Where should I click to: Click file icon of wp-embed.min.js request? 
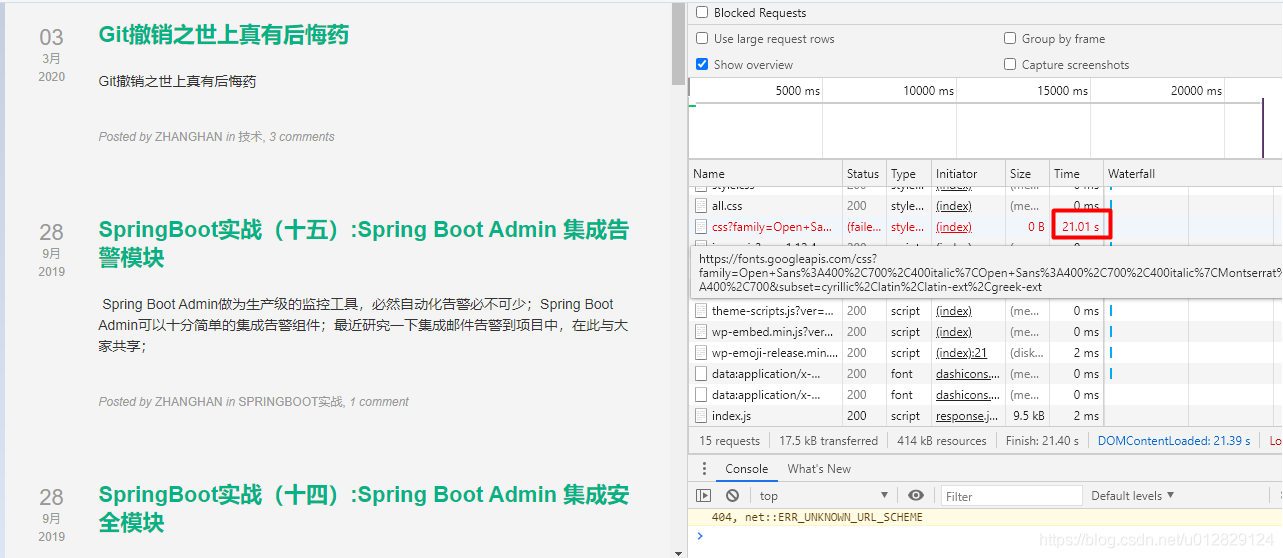click(x=701, y=332)
